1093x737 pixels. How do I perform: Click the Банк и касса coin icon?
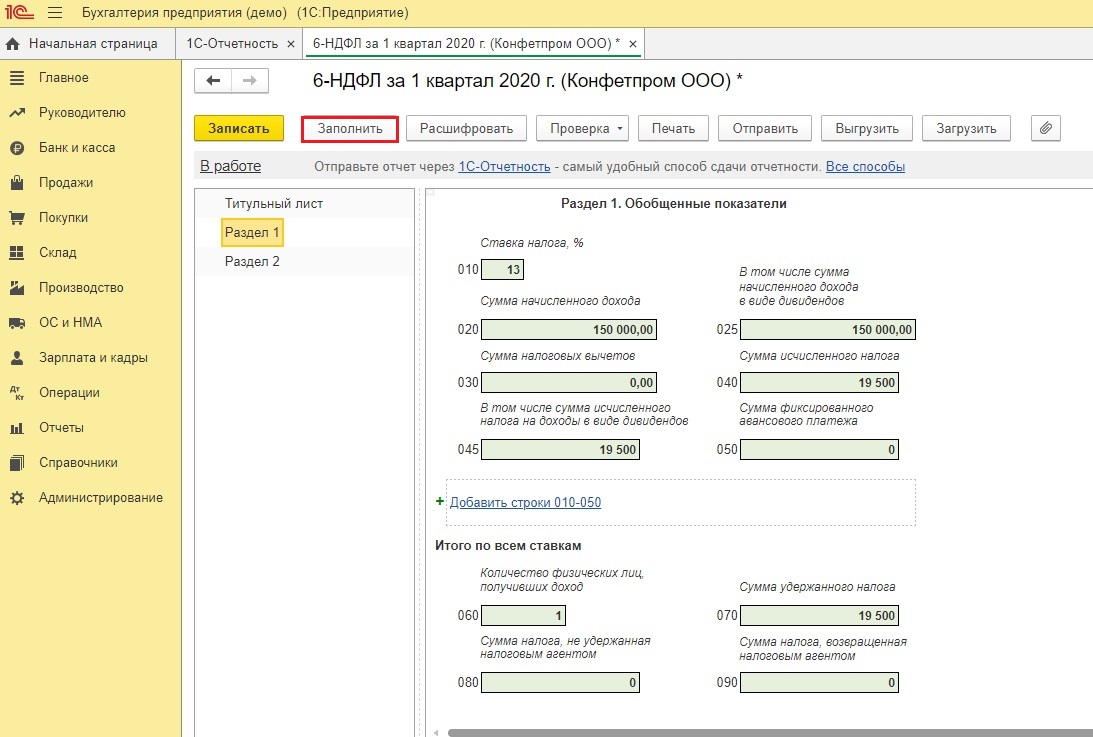coord(17,148)
